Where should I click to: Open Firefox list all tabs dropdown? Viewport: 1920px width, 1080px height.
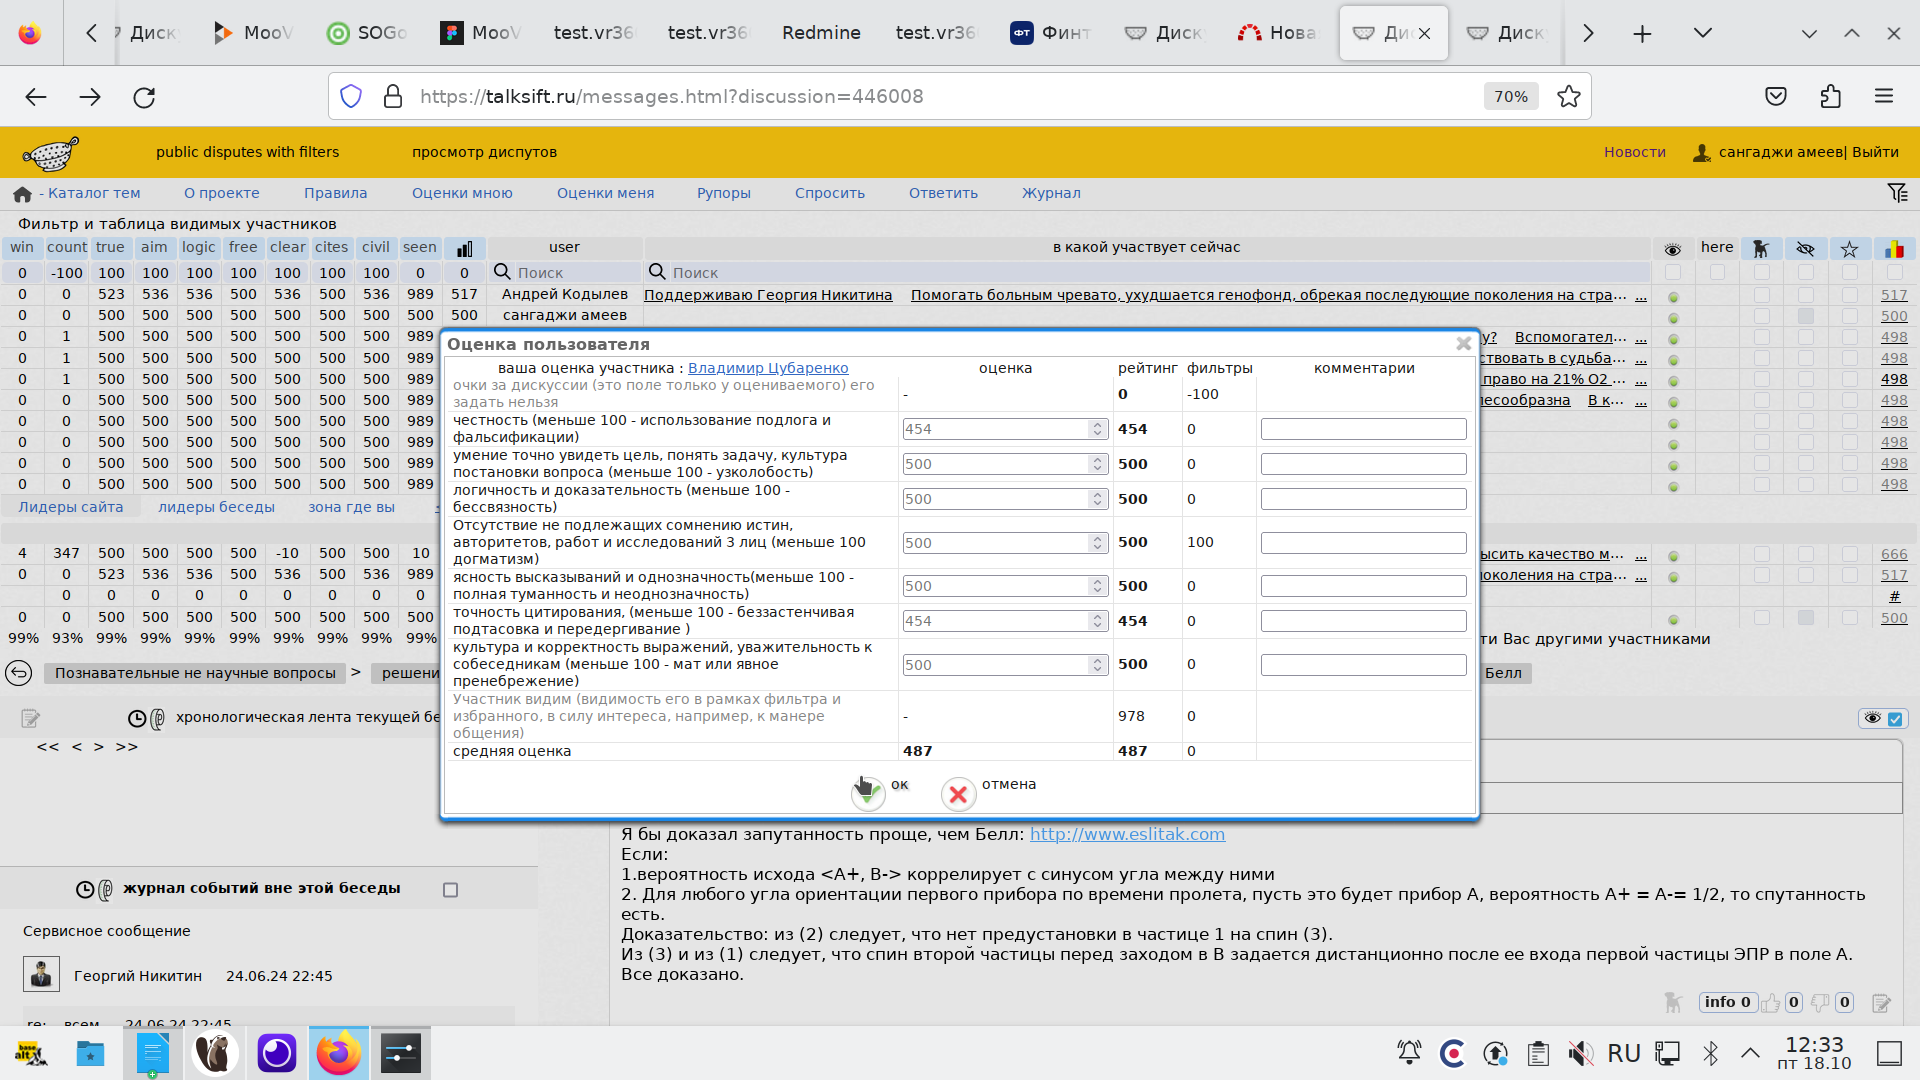tap(1702, 33)
